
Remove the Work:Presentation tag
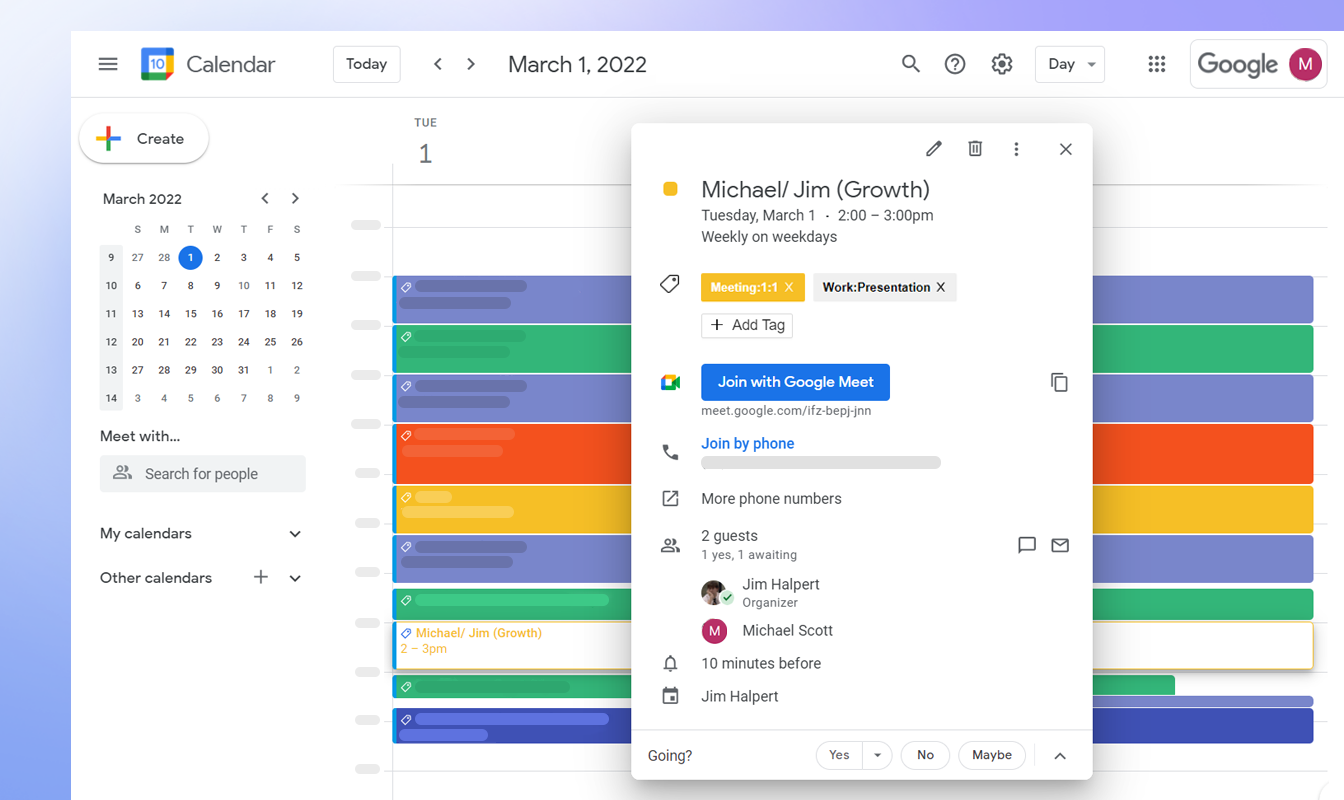[x=940, y=287]
